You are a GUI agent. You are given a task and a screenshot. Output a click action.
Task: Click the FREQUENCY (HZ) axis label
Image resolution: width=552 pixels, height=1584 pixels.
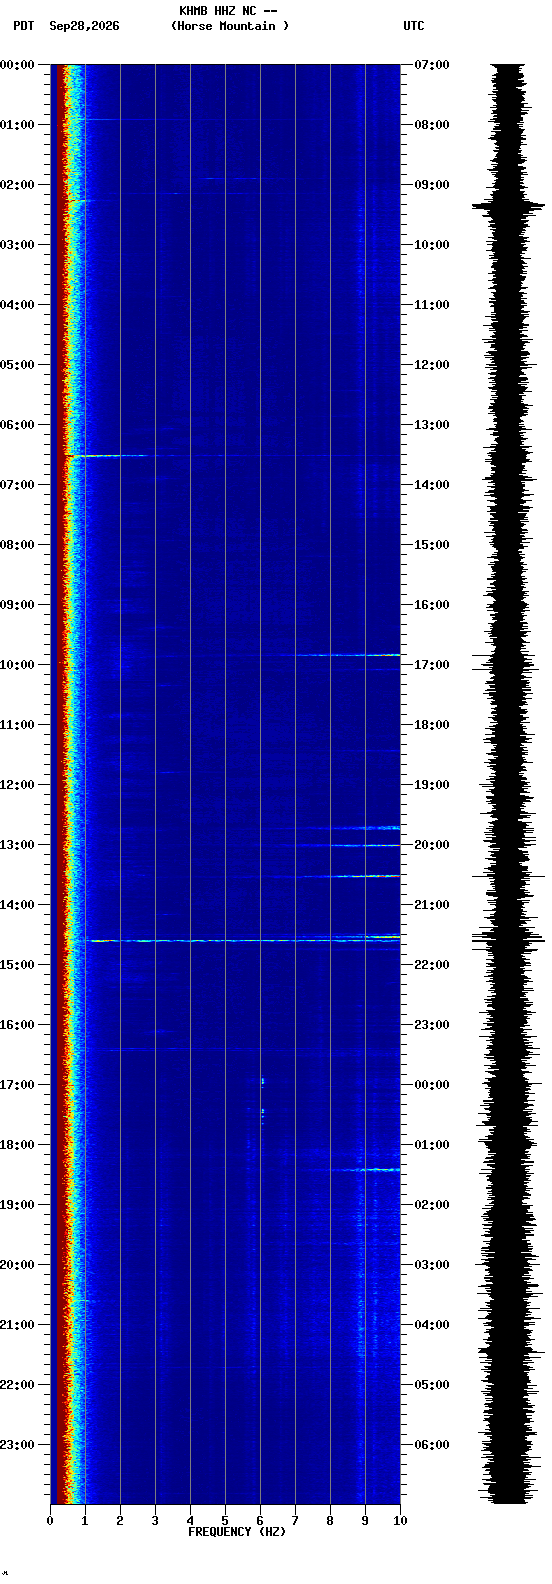coord(237,1532)
